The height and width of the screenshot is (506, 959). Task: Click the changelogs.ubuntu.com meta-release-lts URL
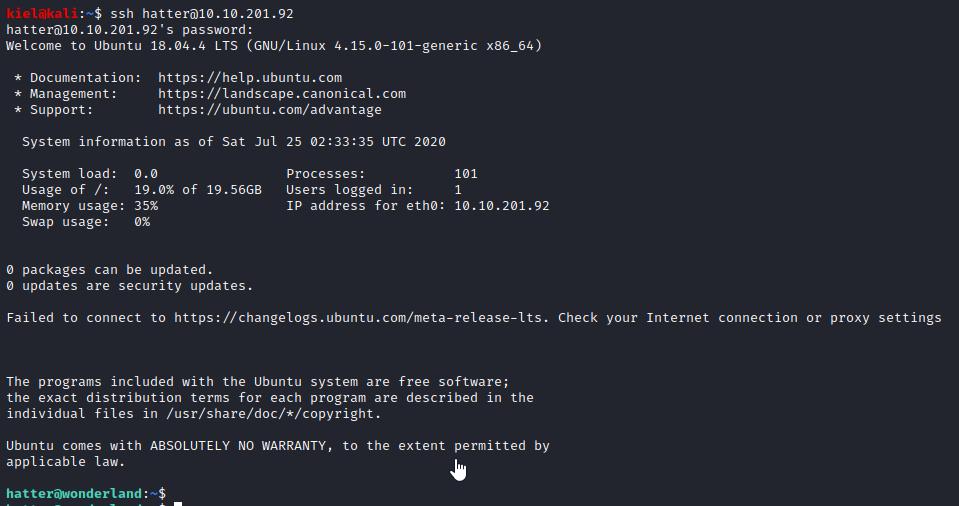(x=362, y=317)
